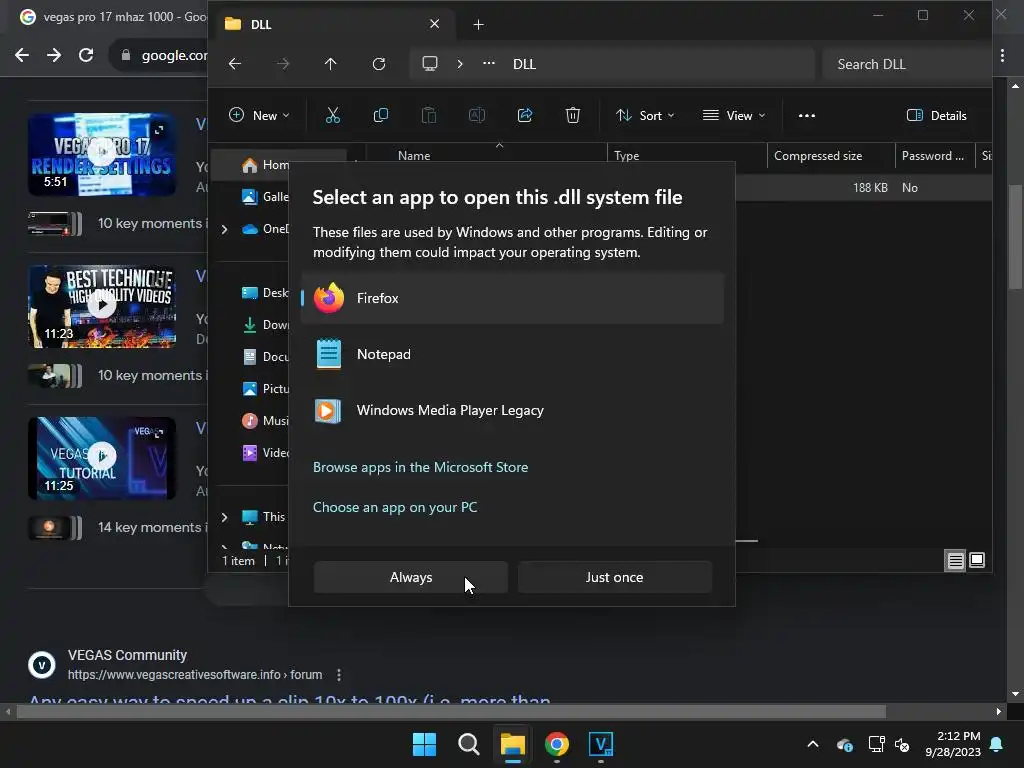Reload the Chrome page
Viewport: 1024px width, 768px height.
coord(86,56)
